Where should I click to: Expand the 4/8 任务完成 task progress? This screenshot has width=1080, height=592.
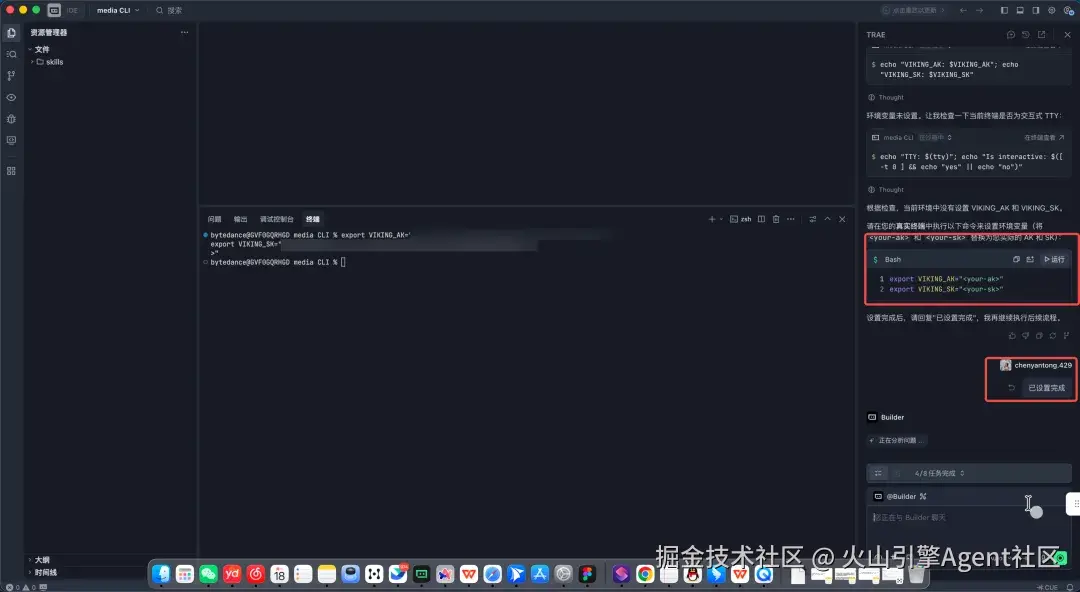[939, 473]
